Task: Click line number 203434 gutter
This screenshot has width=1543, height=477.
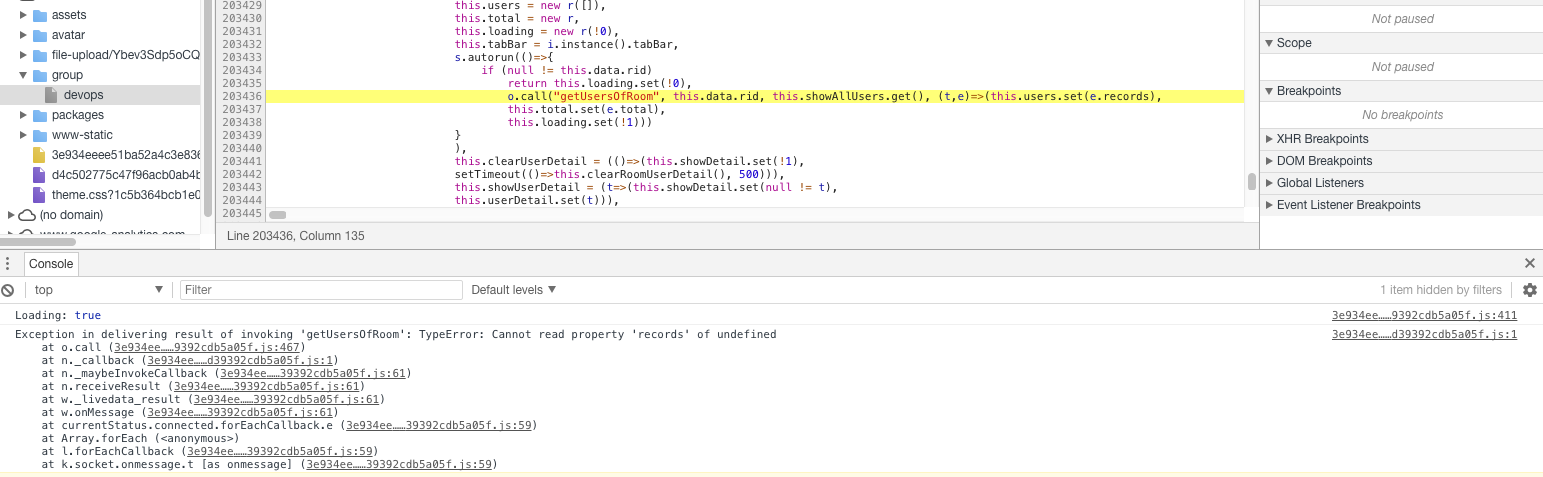Action: pos(241,70)
